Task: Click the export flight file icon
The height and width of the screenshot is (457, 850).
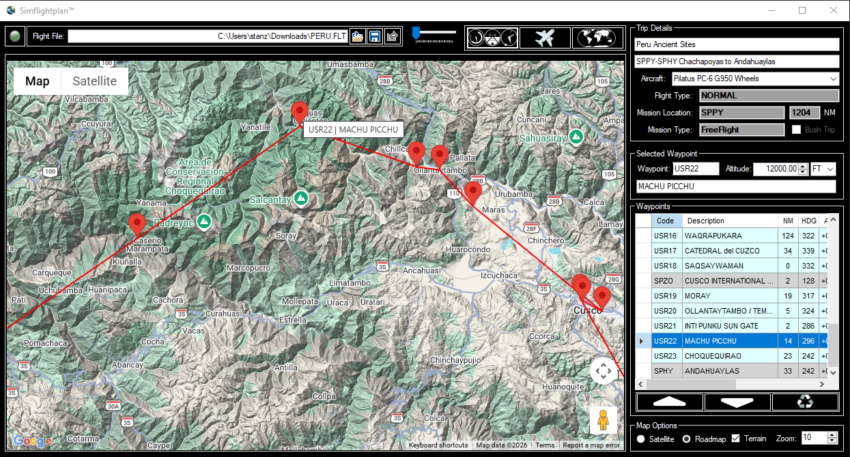Action: click(x=392, y=36)
